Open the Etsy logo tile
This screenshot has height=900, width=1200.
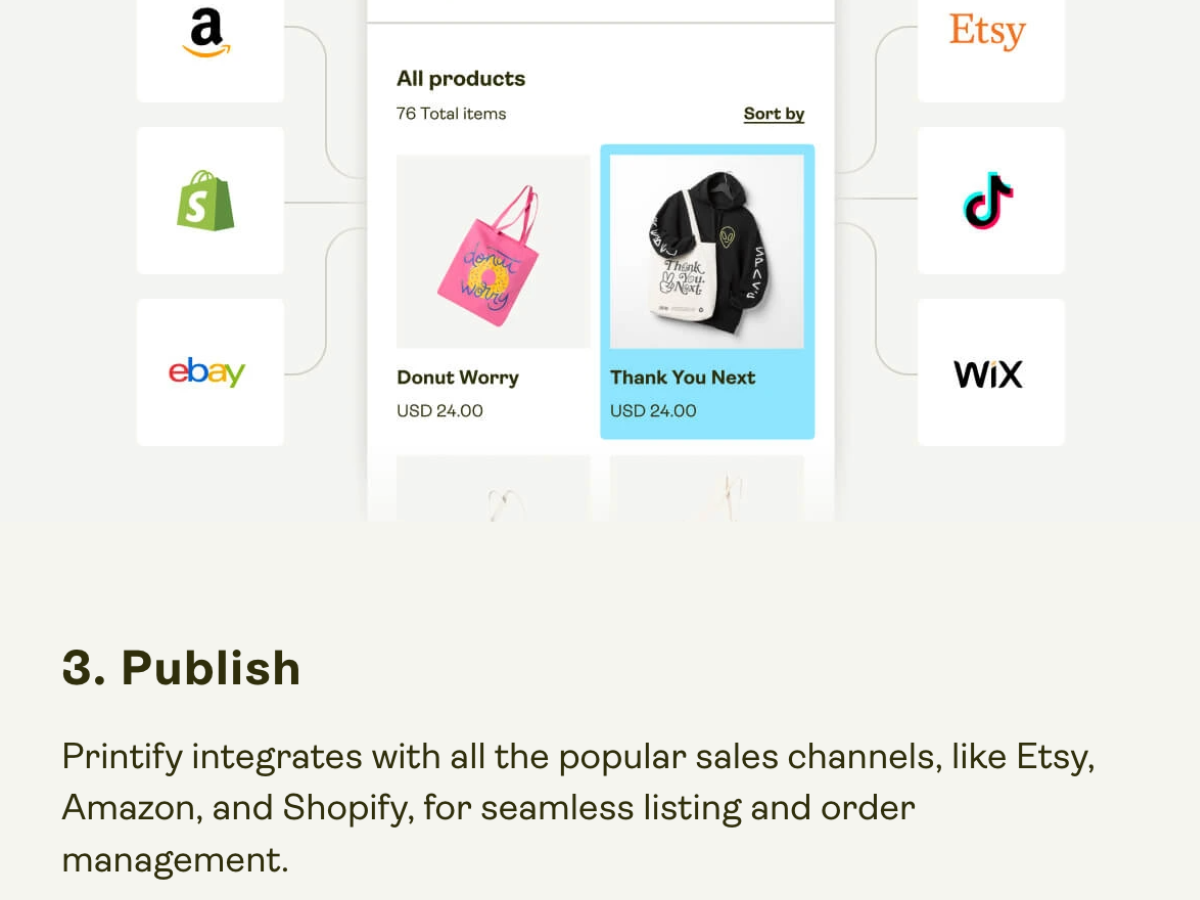coord(991,40)
